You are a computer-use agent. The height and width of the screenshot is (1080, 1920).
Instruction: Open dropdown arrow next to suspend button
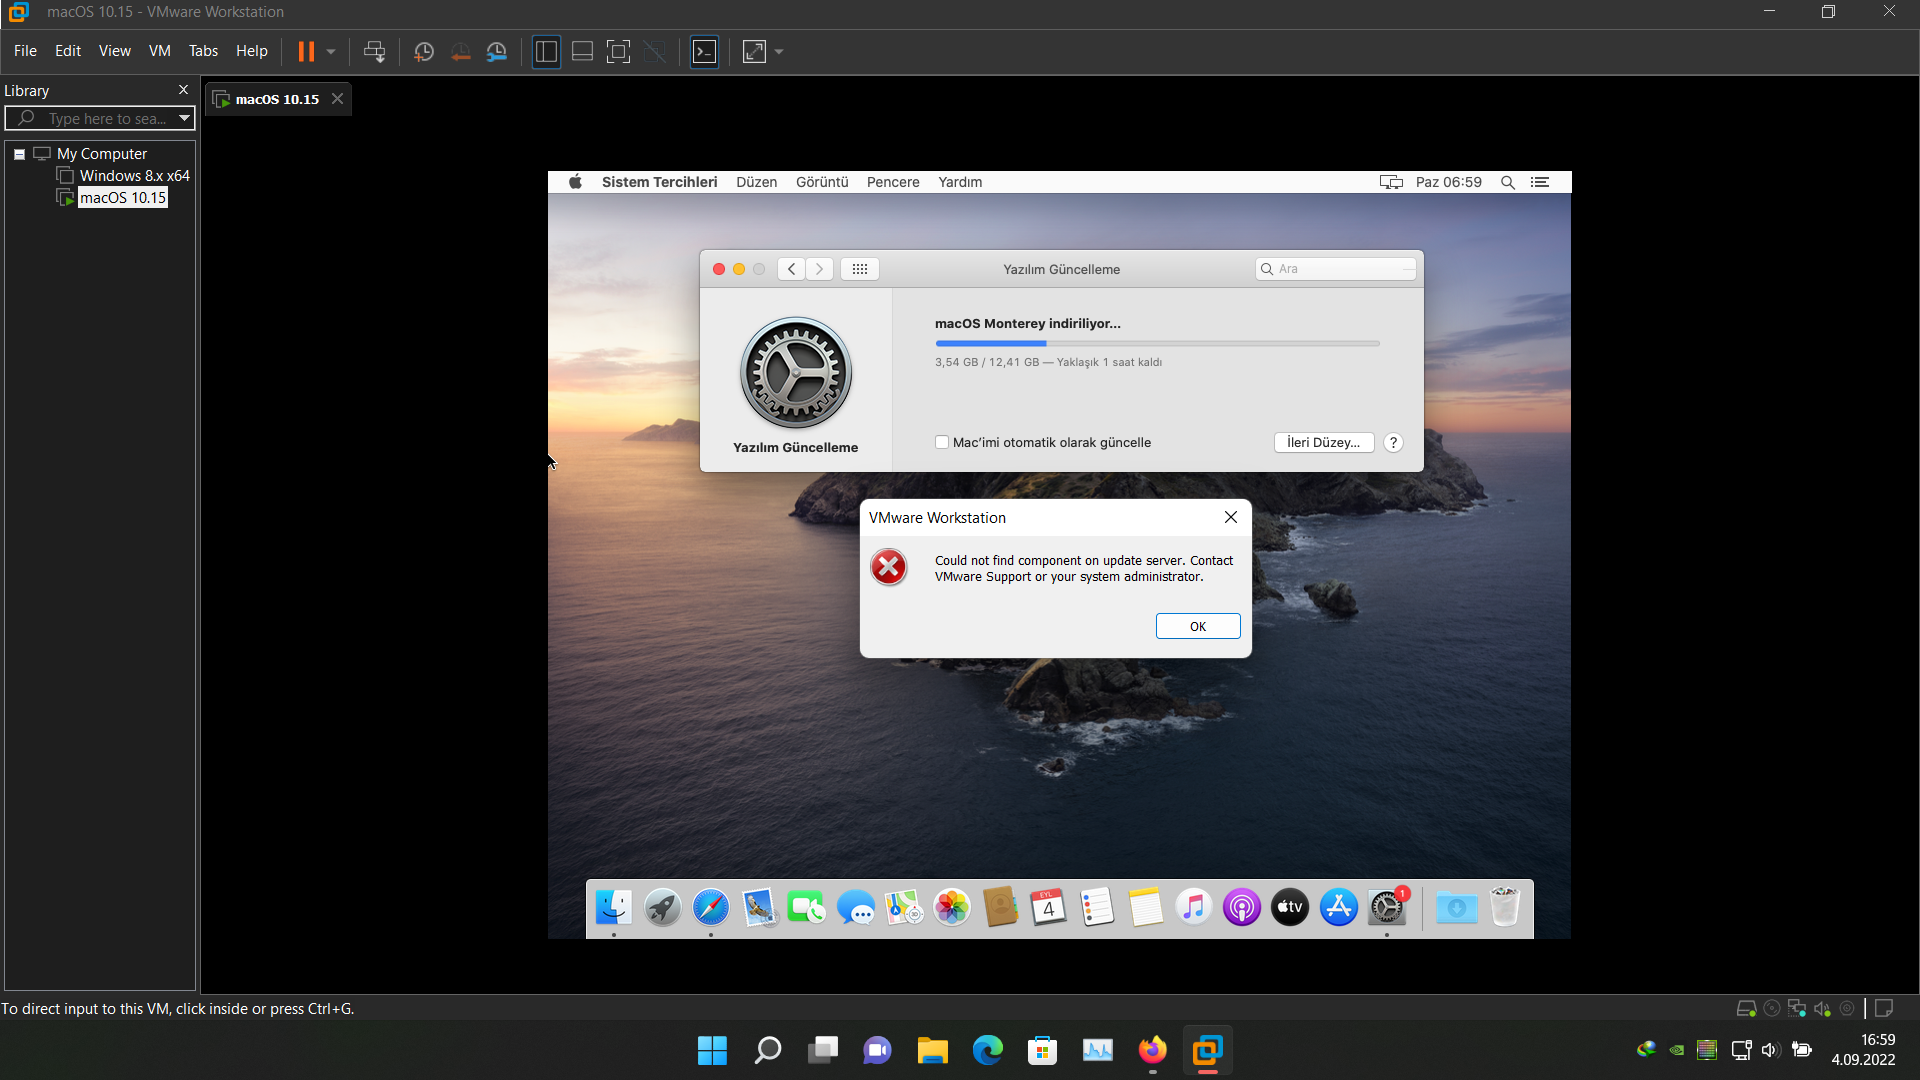331,51
